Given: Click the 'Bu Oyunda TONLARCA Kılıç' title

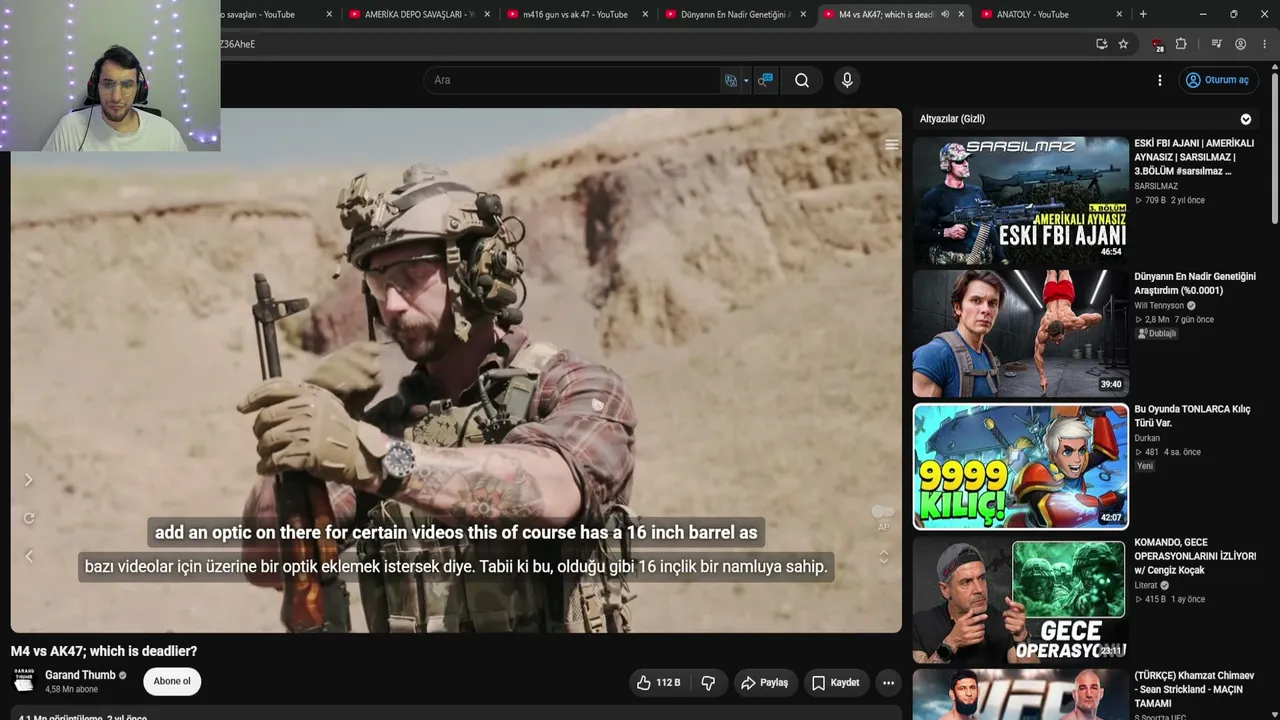Looking at the screenshot, I should click(1192, 416).
